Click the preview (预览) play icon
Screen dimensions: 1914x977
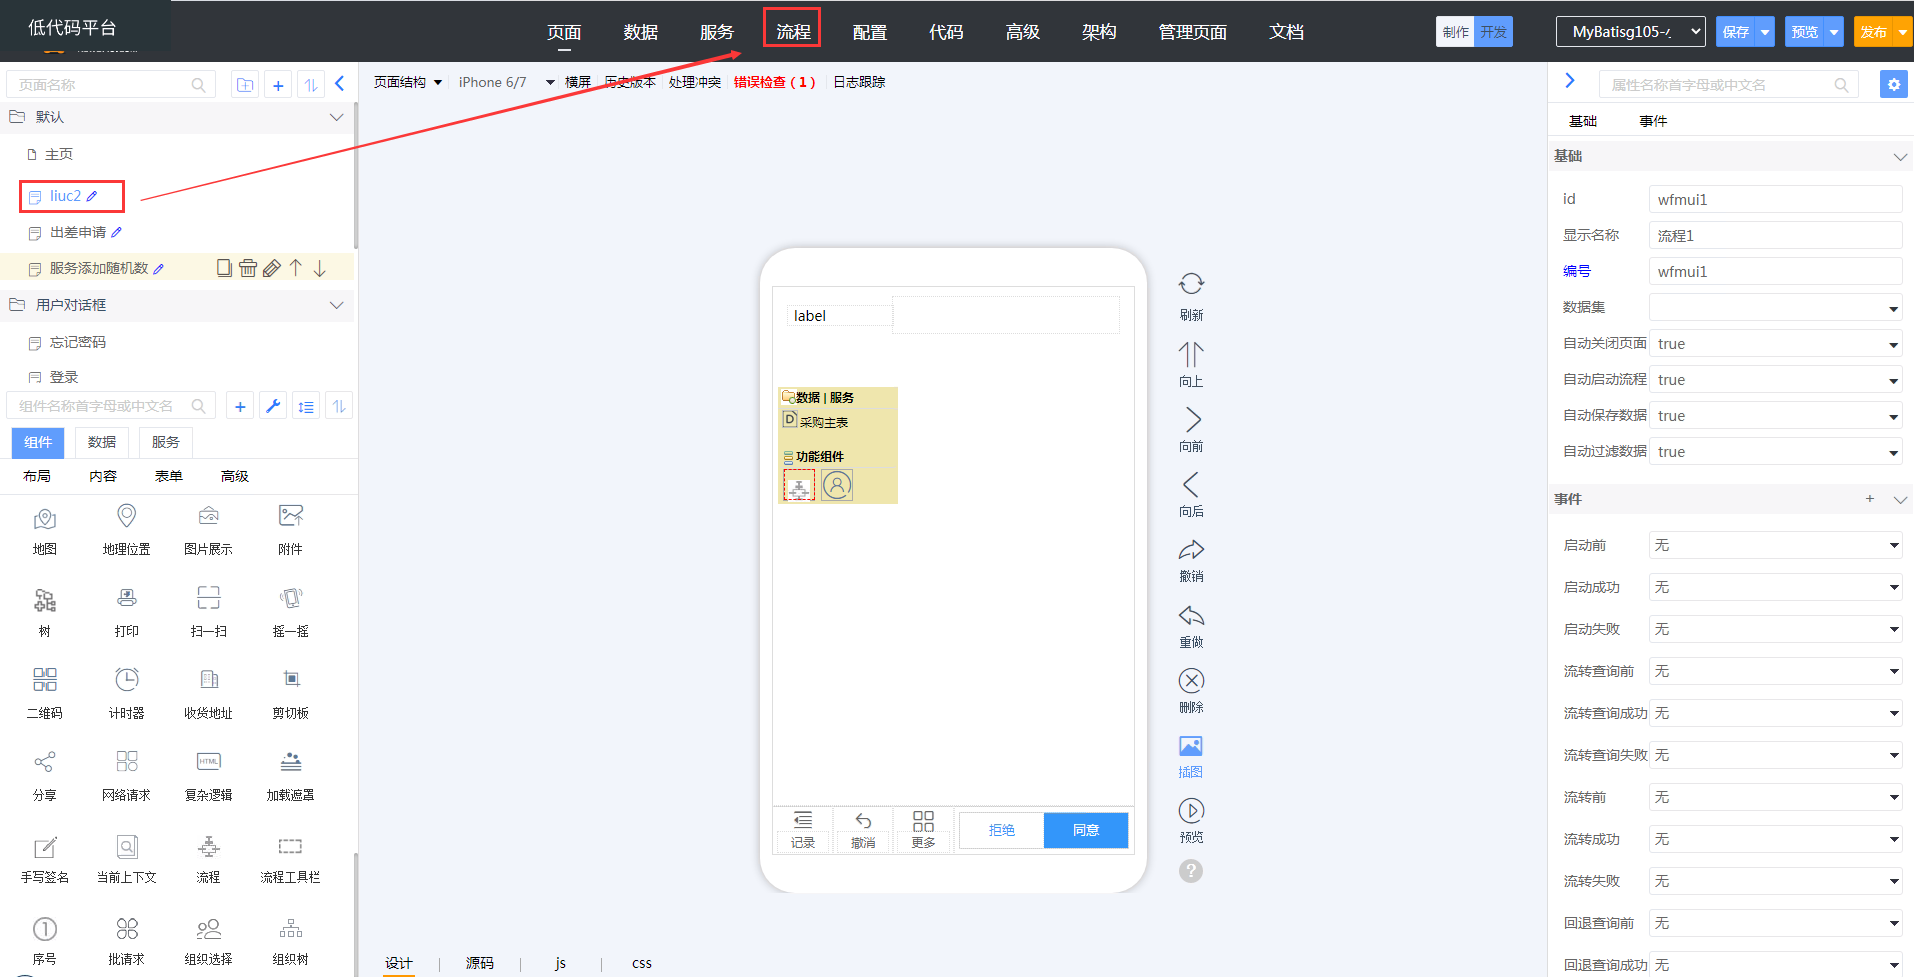(x=1191, y=811)
